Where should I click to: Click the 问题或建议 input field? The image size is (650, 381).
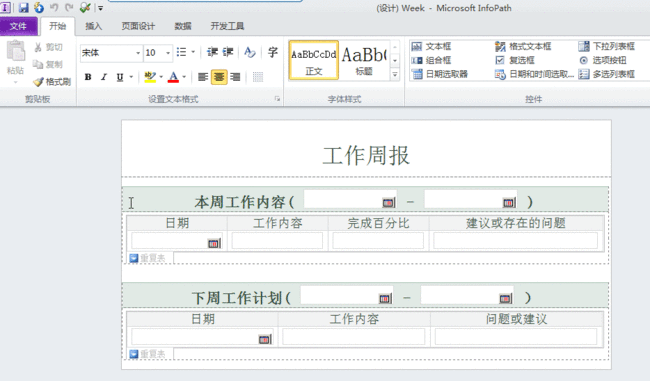pos(516,337)
